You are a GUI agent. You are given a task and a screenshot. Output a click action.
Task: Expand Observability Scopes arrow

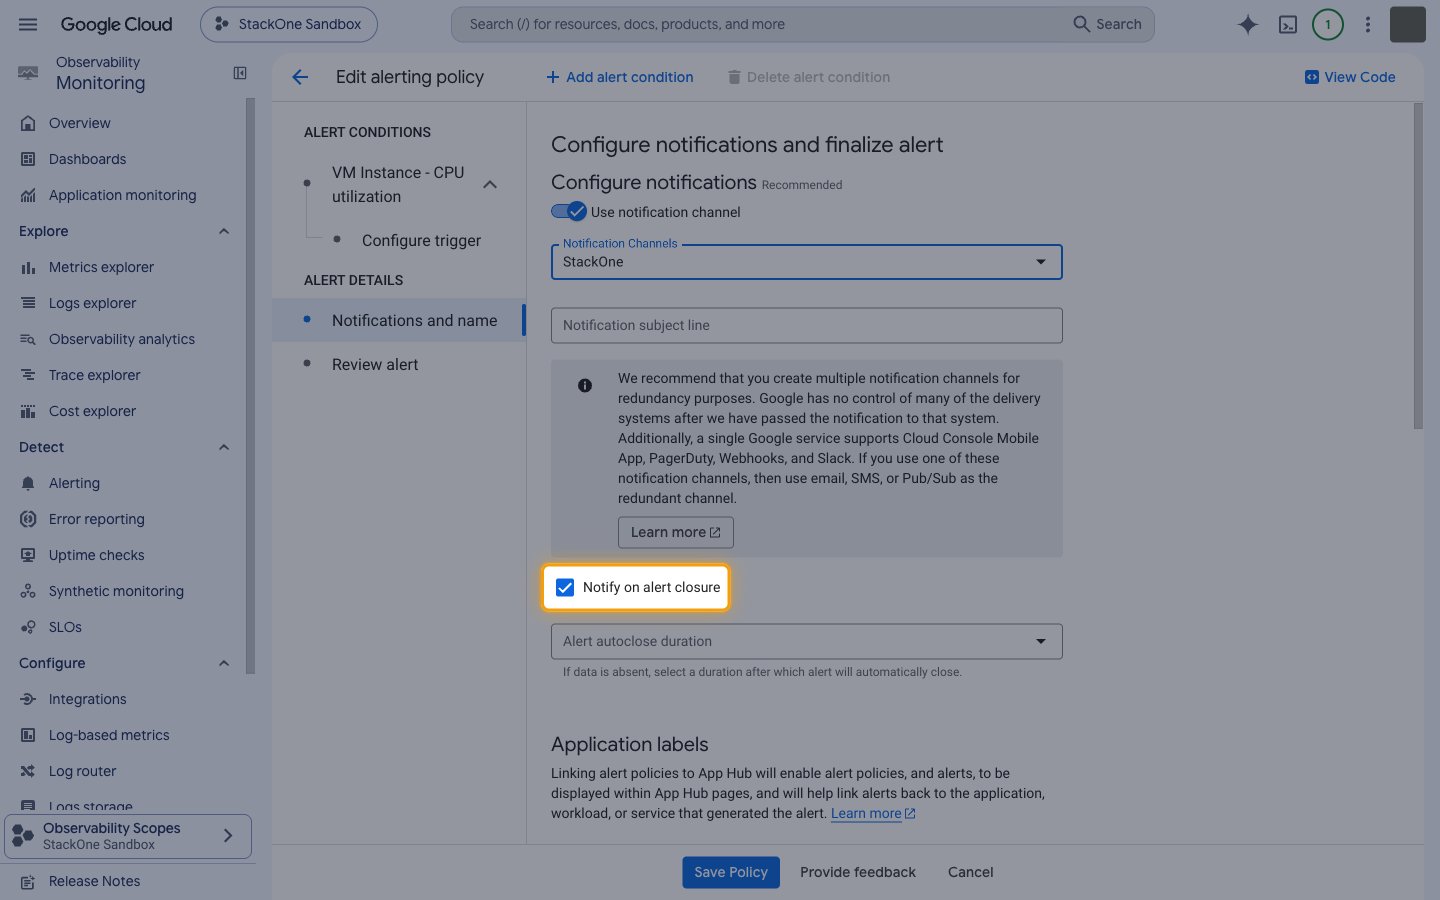228,836
